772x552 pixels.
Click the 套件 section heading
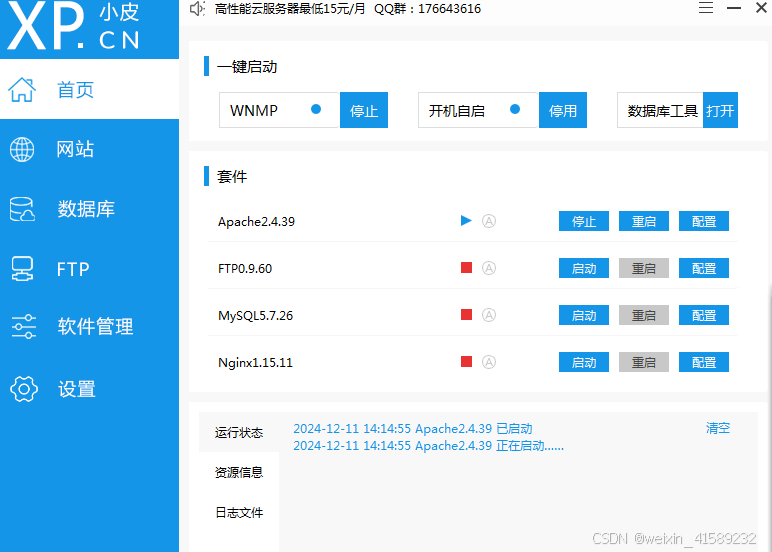pos(231,176)
